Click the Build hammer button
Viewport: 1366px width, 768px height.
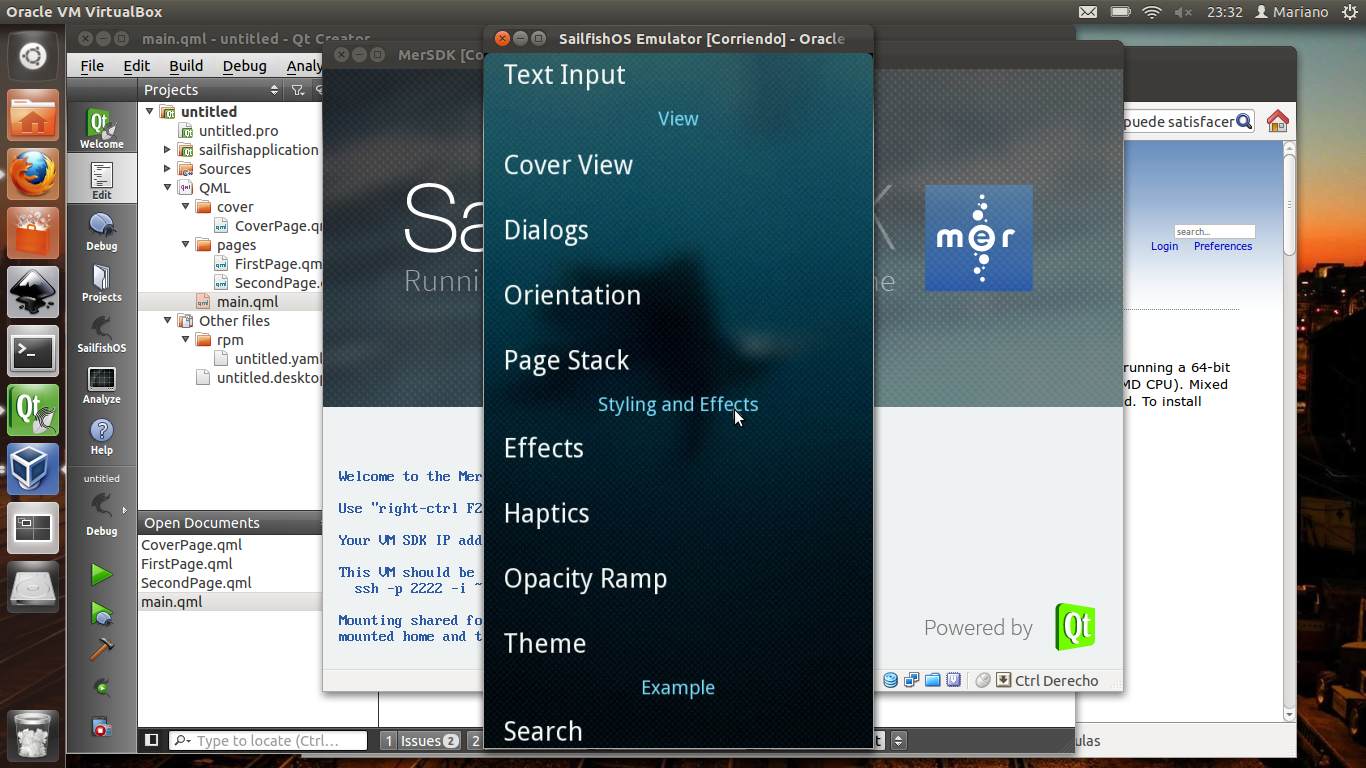[x=101, y=649]
